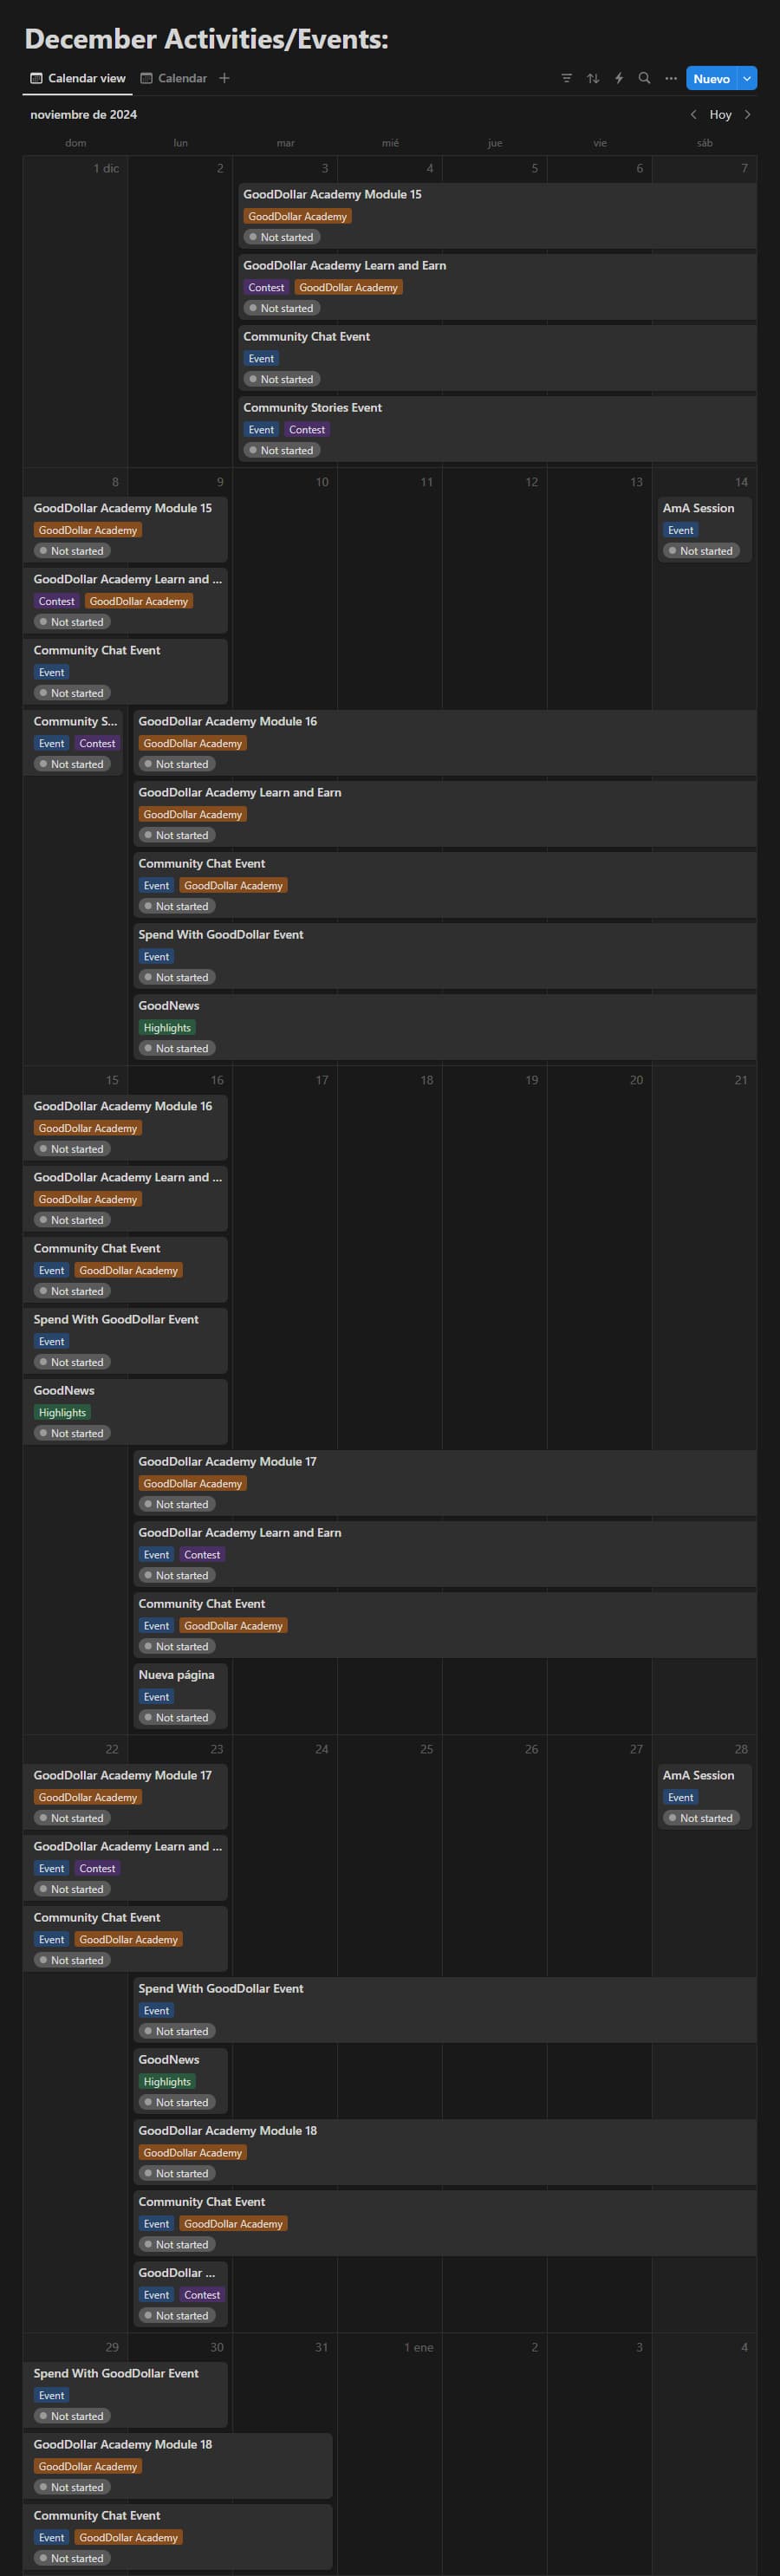Open AmA Session card on December 14
The image size is (780, 2576).
[704, 529]
